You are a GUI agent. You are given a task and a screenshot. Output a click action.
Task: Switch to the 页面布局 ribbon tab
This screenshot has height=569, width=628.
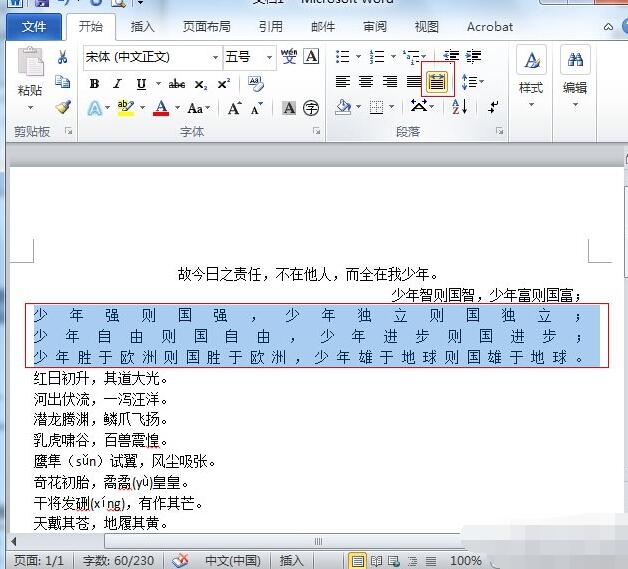pyautogui.click(x=206, y=27)
